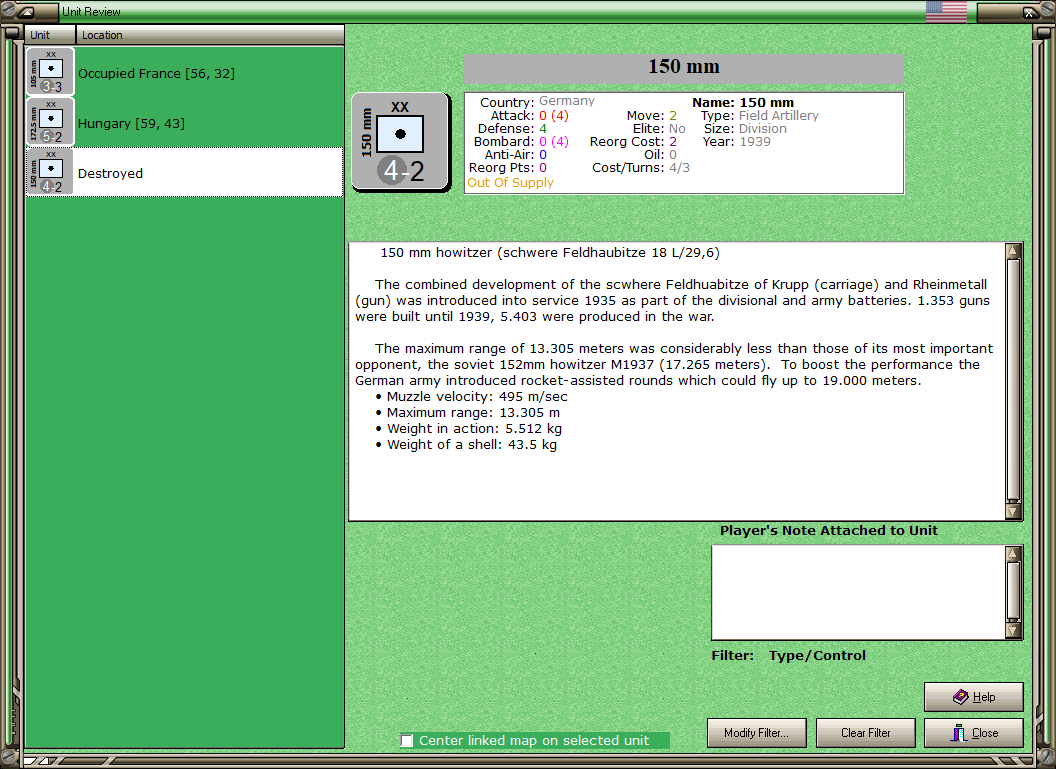
Task: Open the Modify Filter dialog
Action: [x=756, y=733]
